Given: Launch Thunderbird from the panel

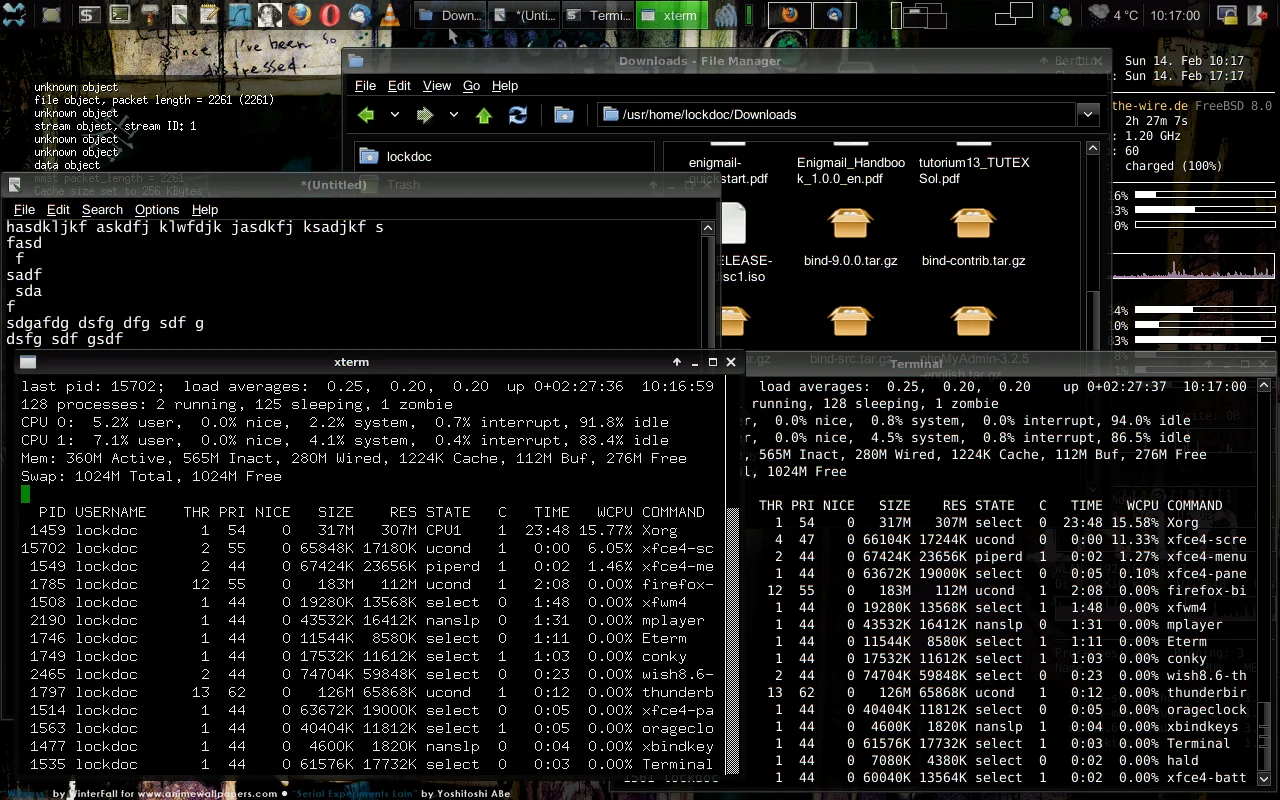Looking at the screenshot, I should pyautogui.click(x=359, y=15).
